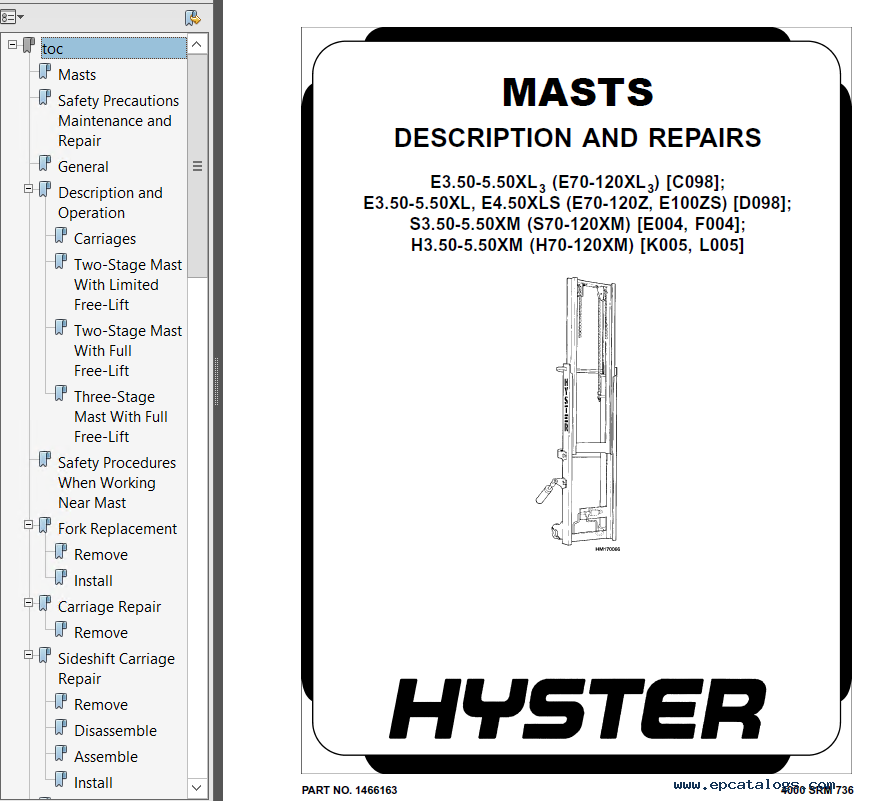
Task: Click the bookmarks panel scroll up arrow
Action: coord(197,44)
